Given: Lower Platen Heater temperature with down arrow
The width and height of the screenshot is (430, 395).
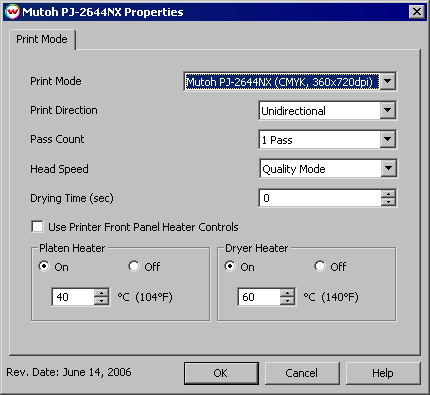Looking at the screenshot, I should tap(101, 301).
